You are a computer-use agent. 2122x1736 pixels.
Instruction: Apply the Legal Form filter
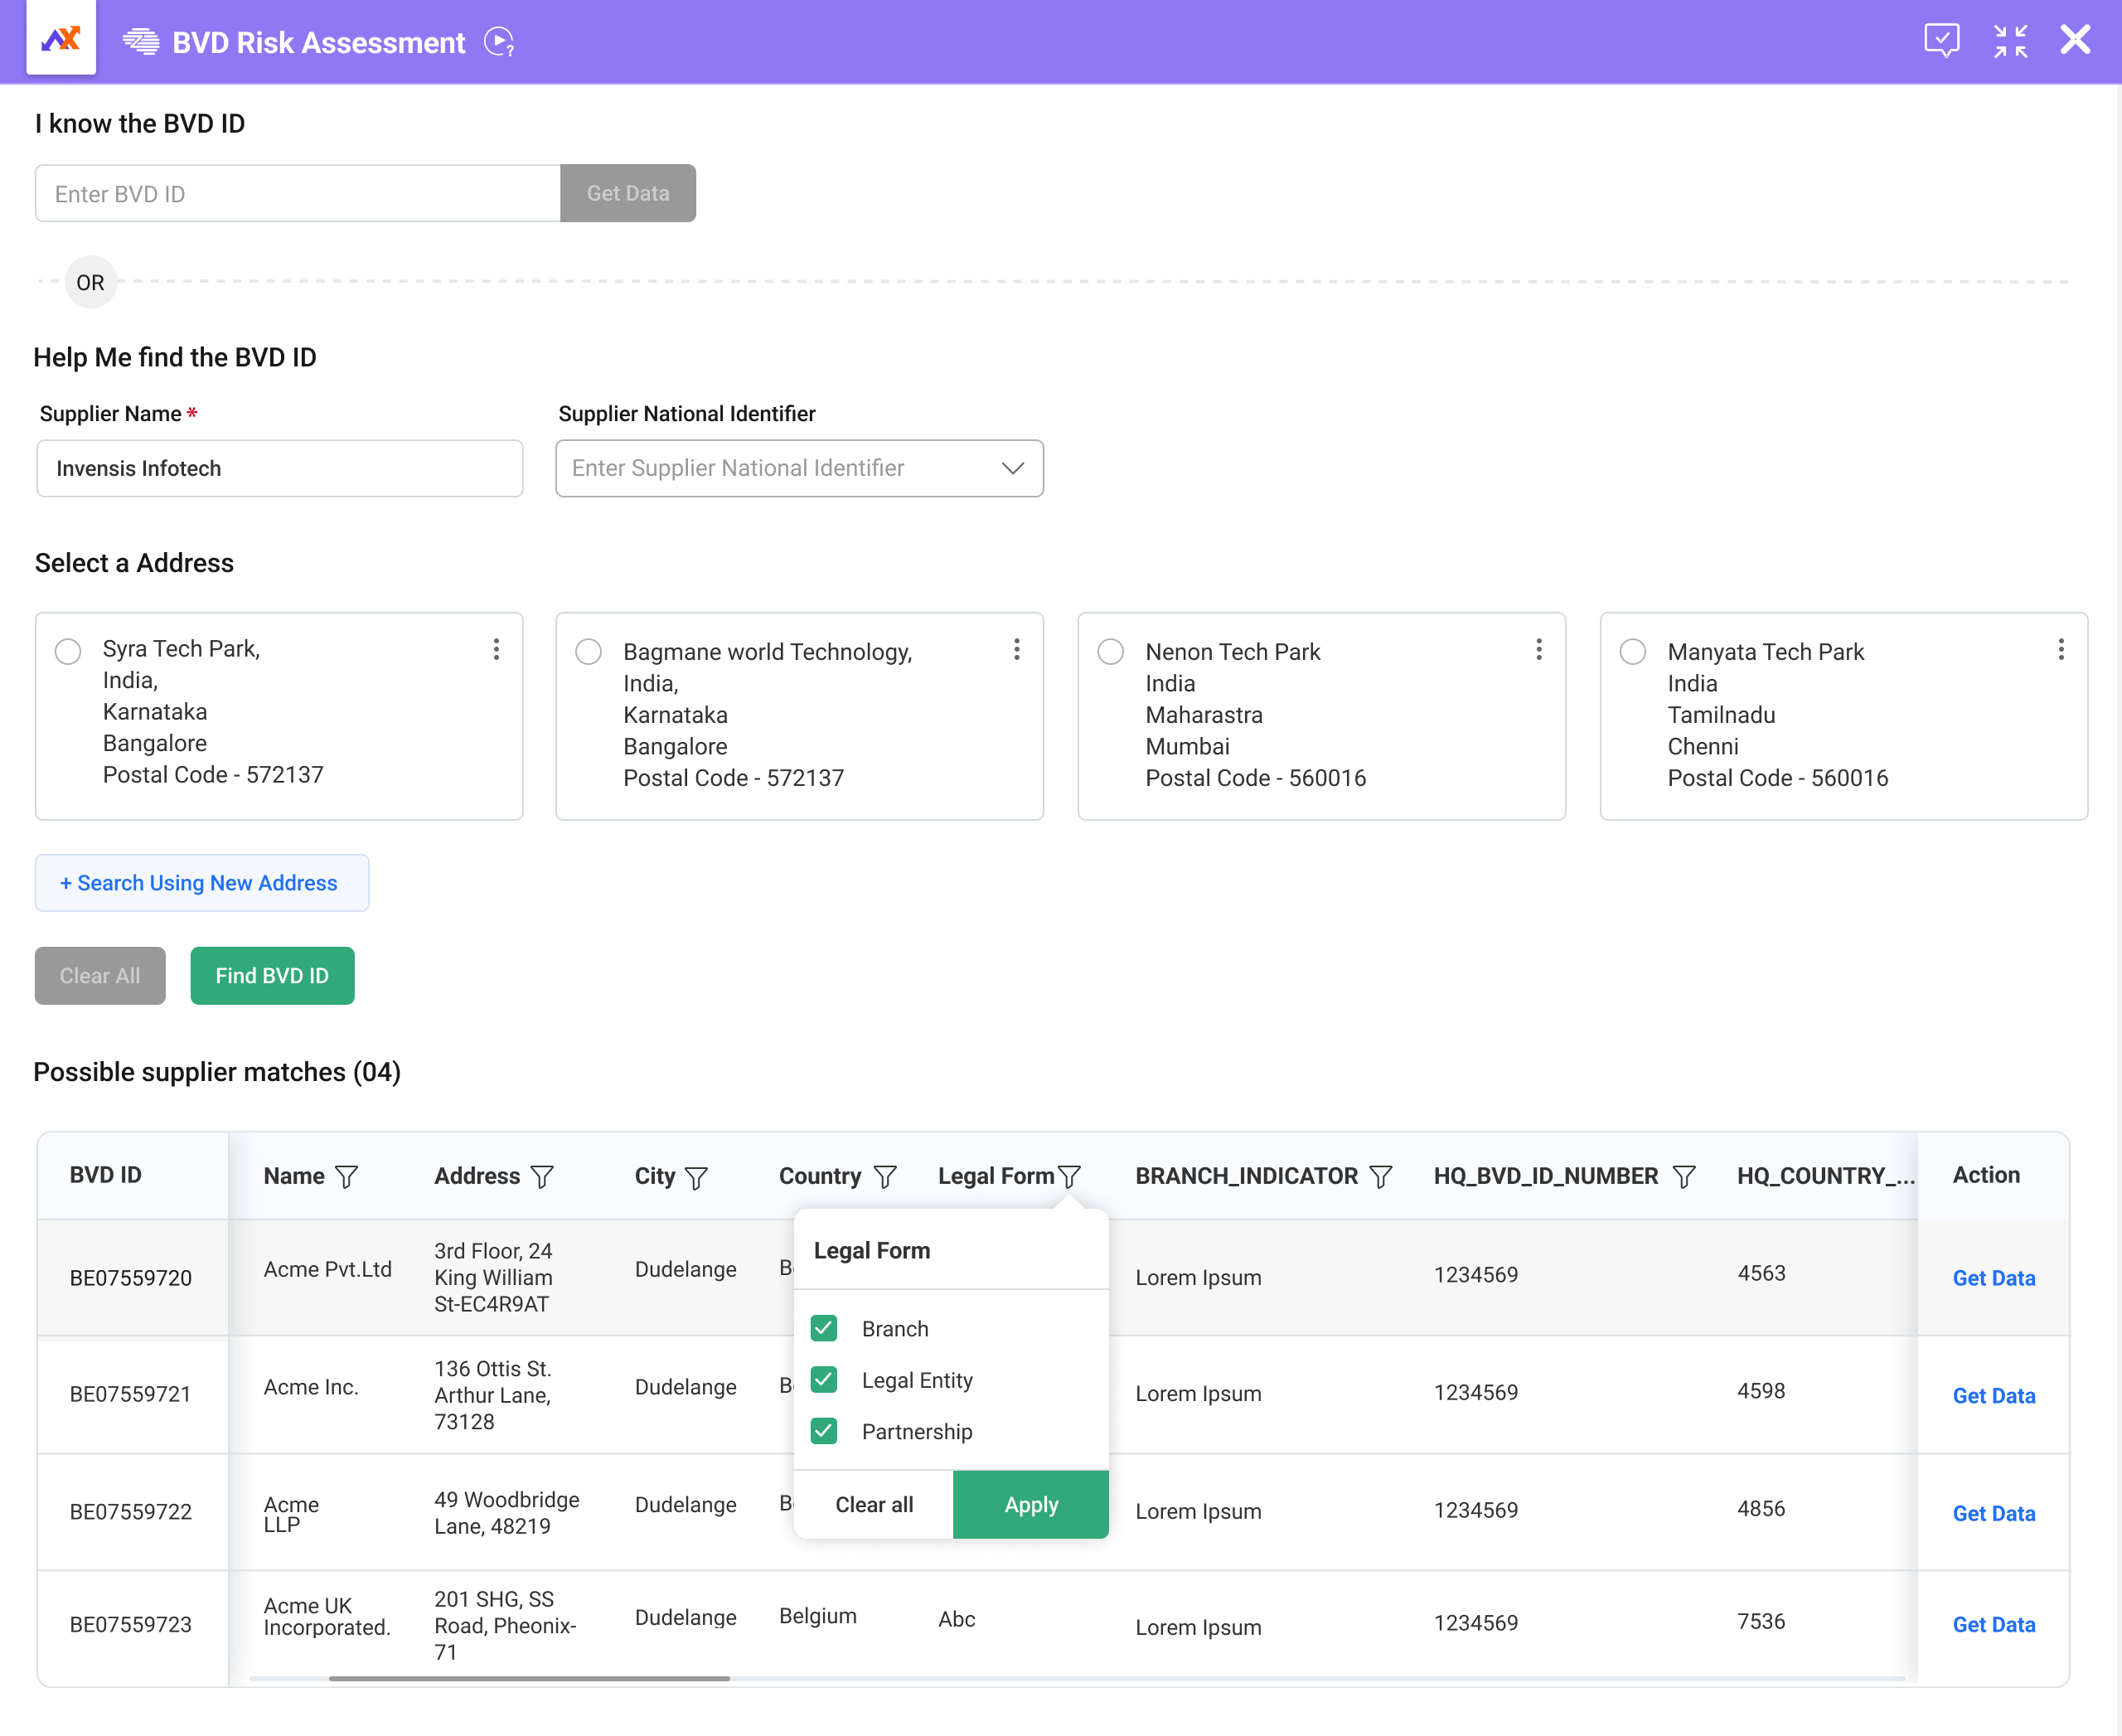[x=1030, y=1505]
